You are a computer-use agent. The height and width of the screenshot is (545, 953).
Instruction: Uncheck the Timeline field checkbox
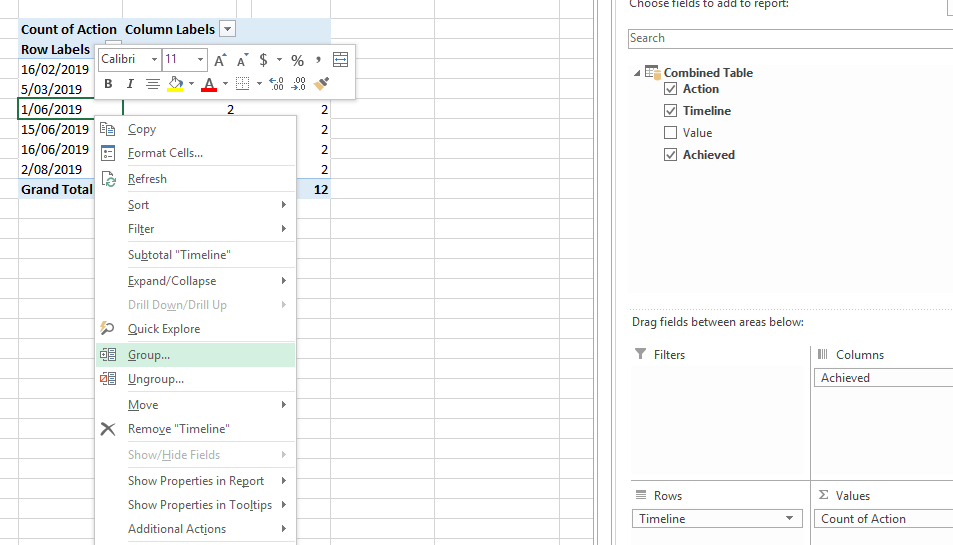(670, 111)
